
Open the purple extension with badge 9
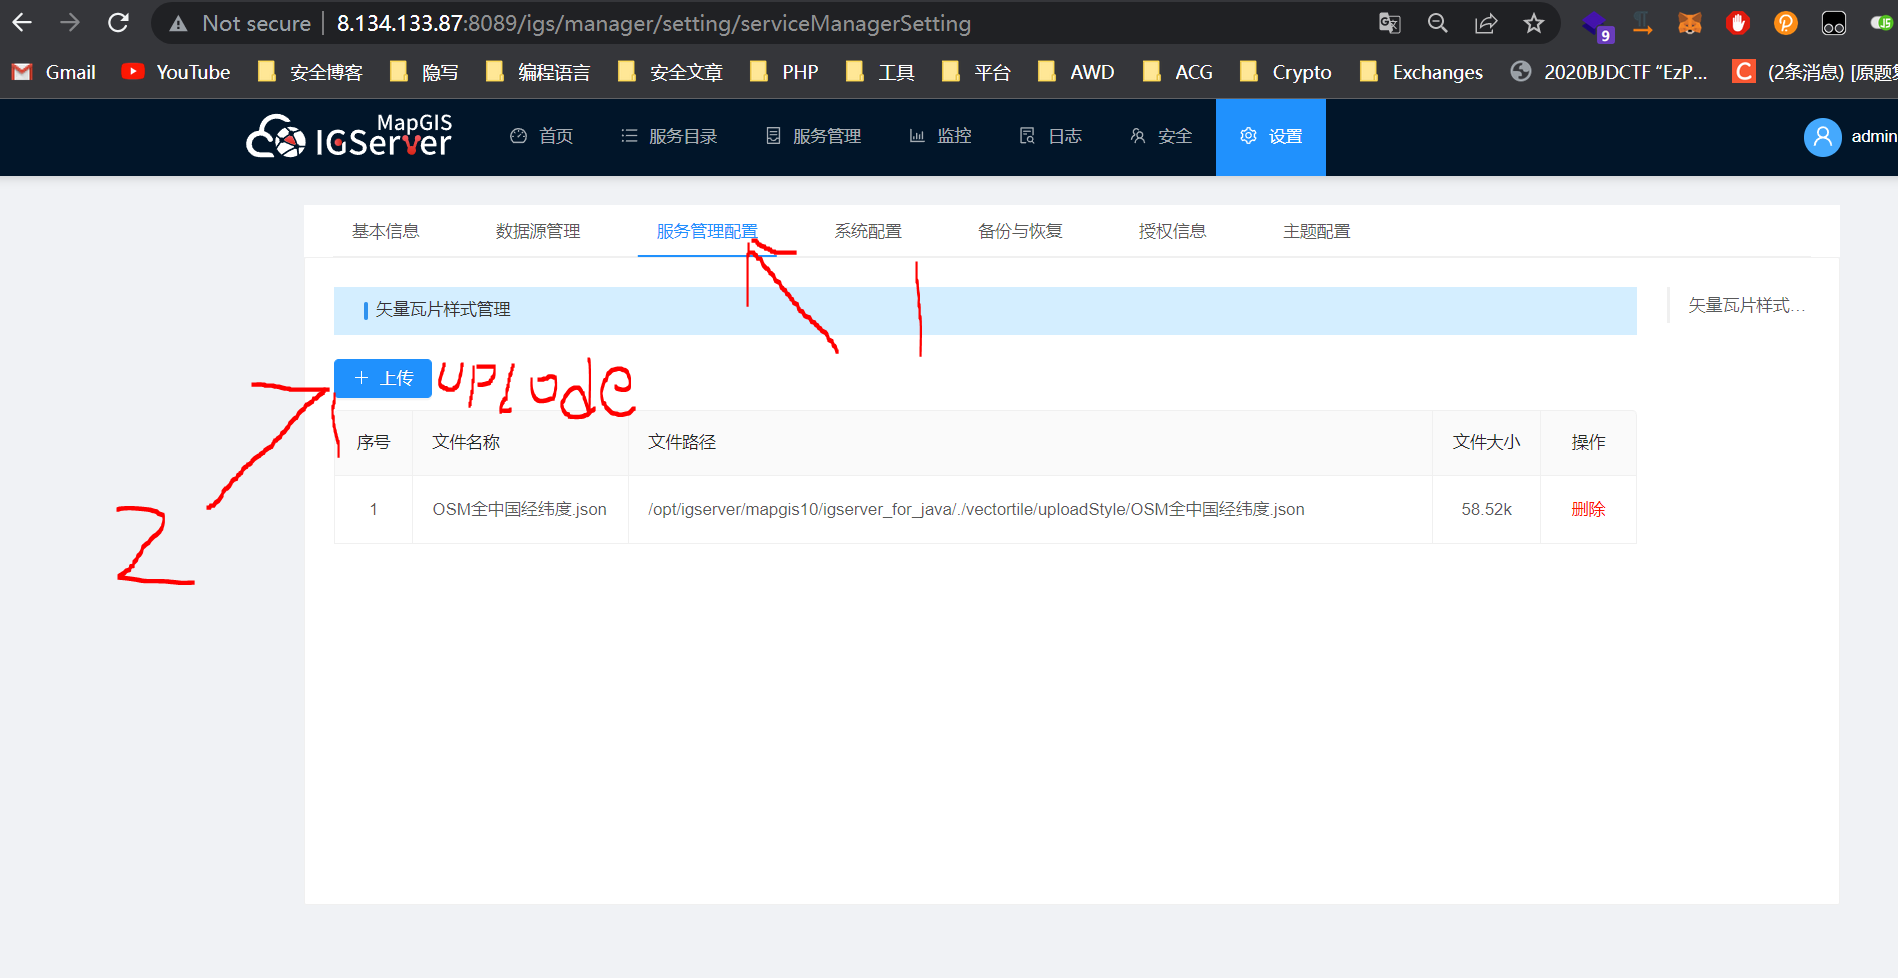[1597, 25]
